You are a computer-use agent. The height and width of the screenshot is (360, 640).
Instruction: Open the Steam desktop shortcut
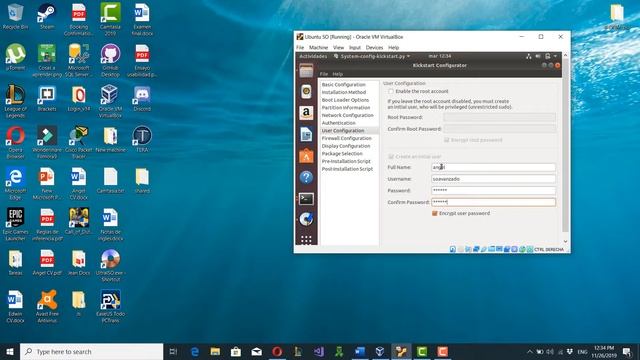click(x=47, y=16)
